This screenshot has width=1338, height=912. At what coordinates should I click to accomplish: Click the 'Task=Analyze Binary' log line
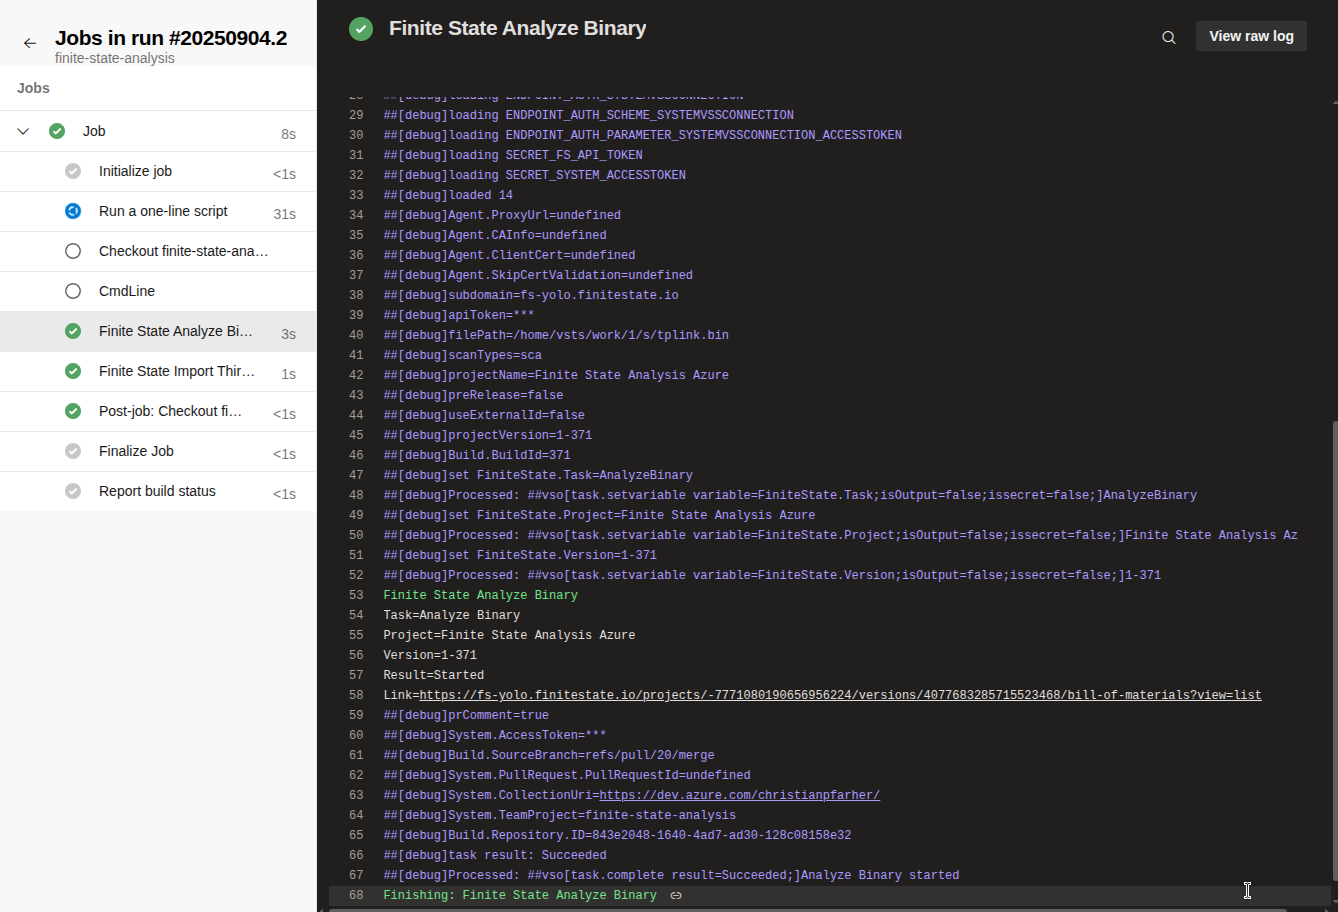(x=451, y=615)
